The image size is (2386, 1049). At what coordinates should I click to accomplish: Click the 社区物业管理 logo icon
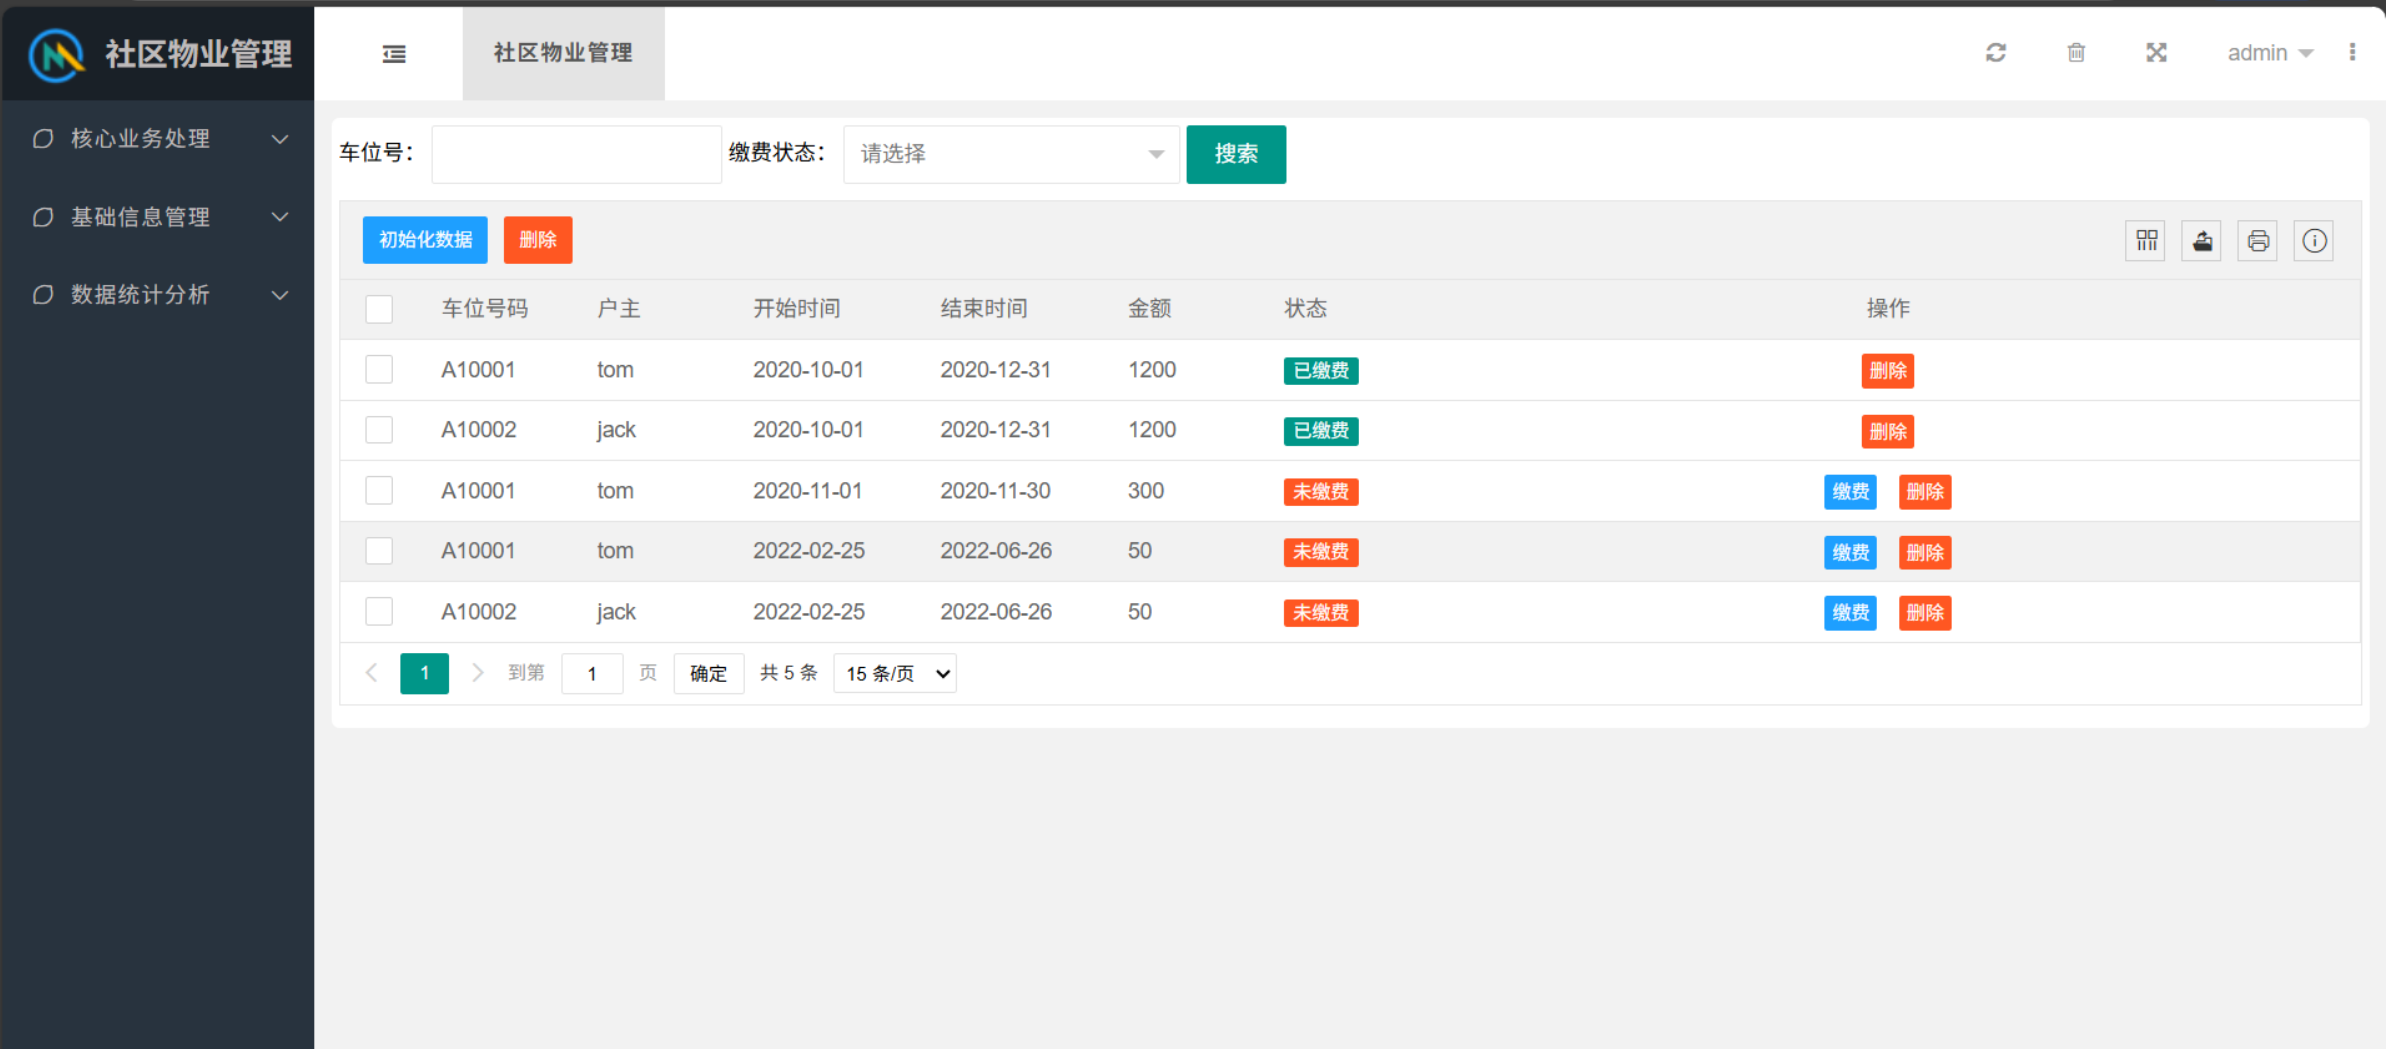[57, 54]
